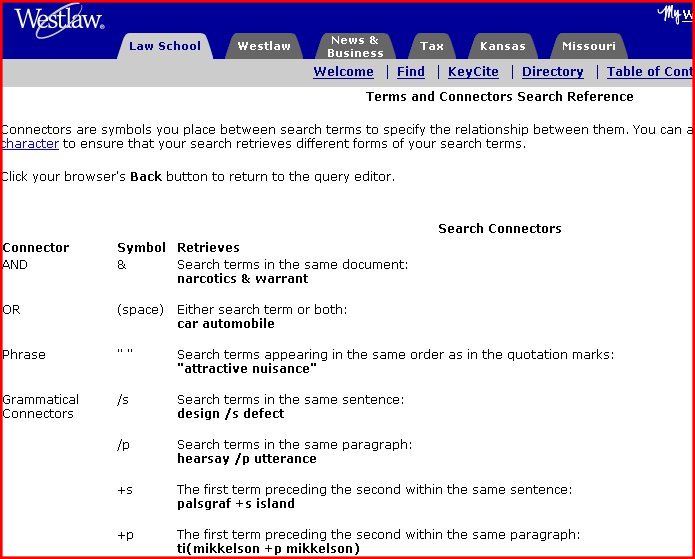The width and height of the screenshot is (695, 559).
Task: Click the 'Retrieves' column header
Action: tap(208, 247)
